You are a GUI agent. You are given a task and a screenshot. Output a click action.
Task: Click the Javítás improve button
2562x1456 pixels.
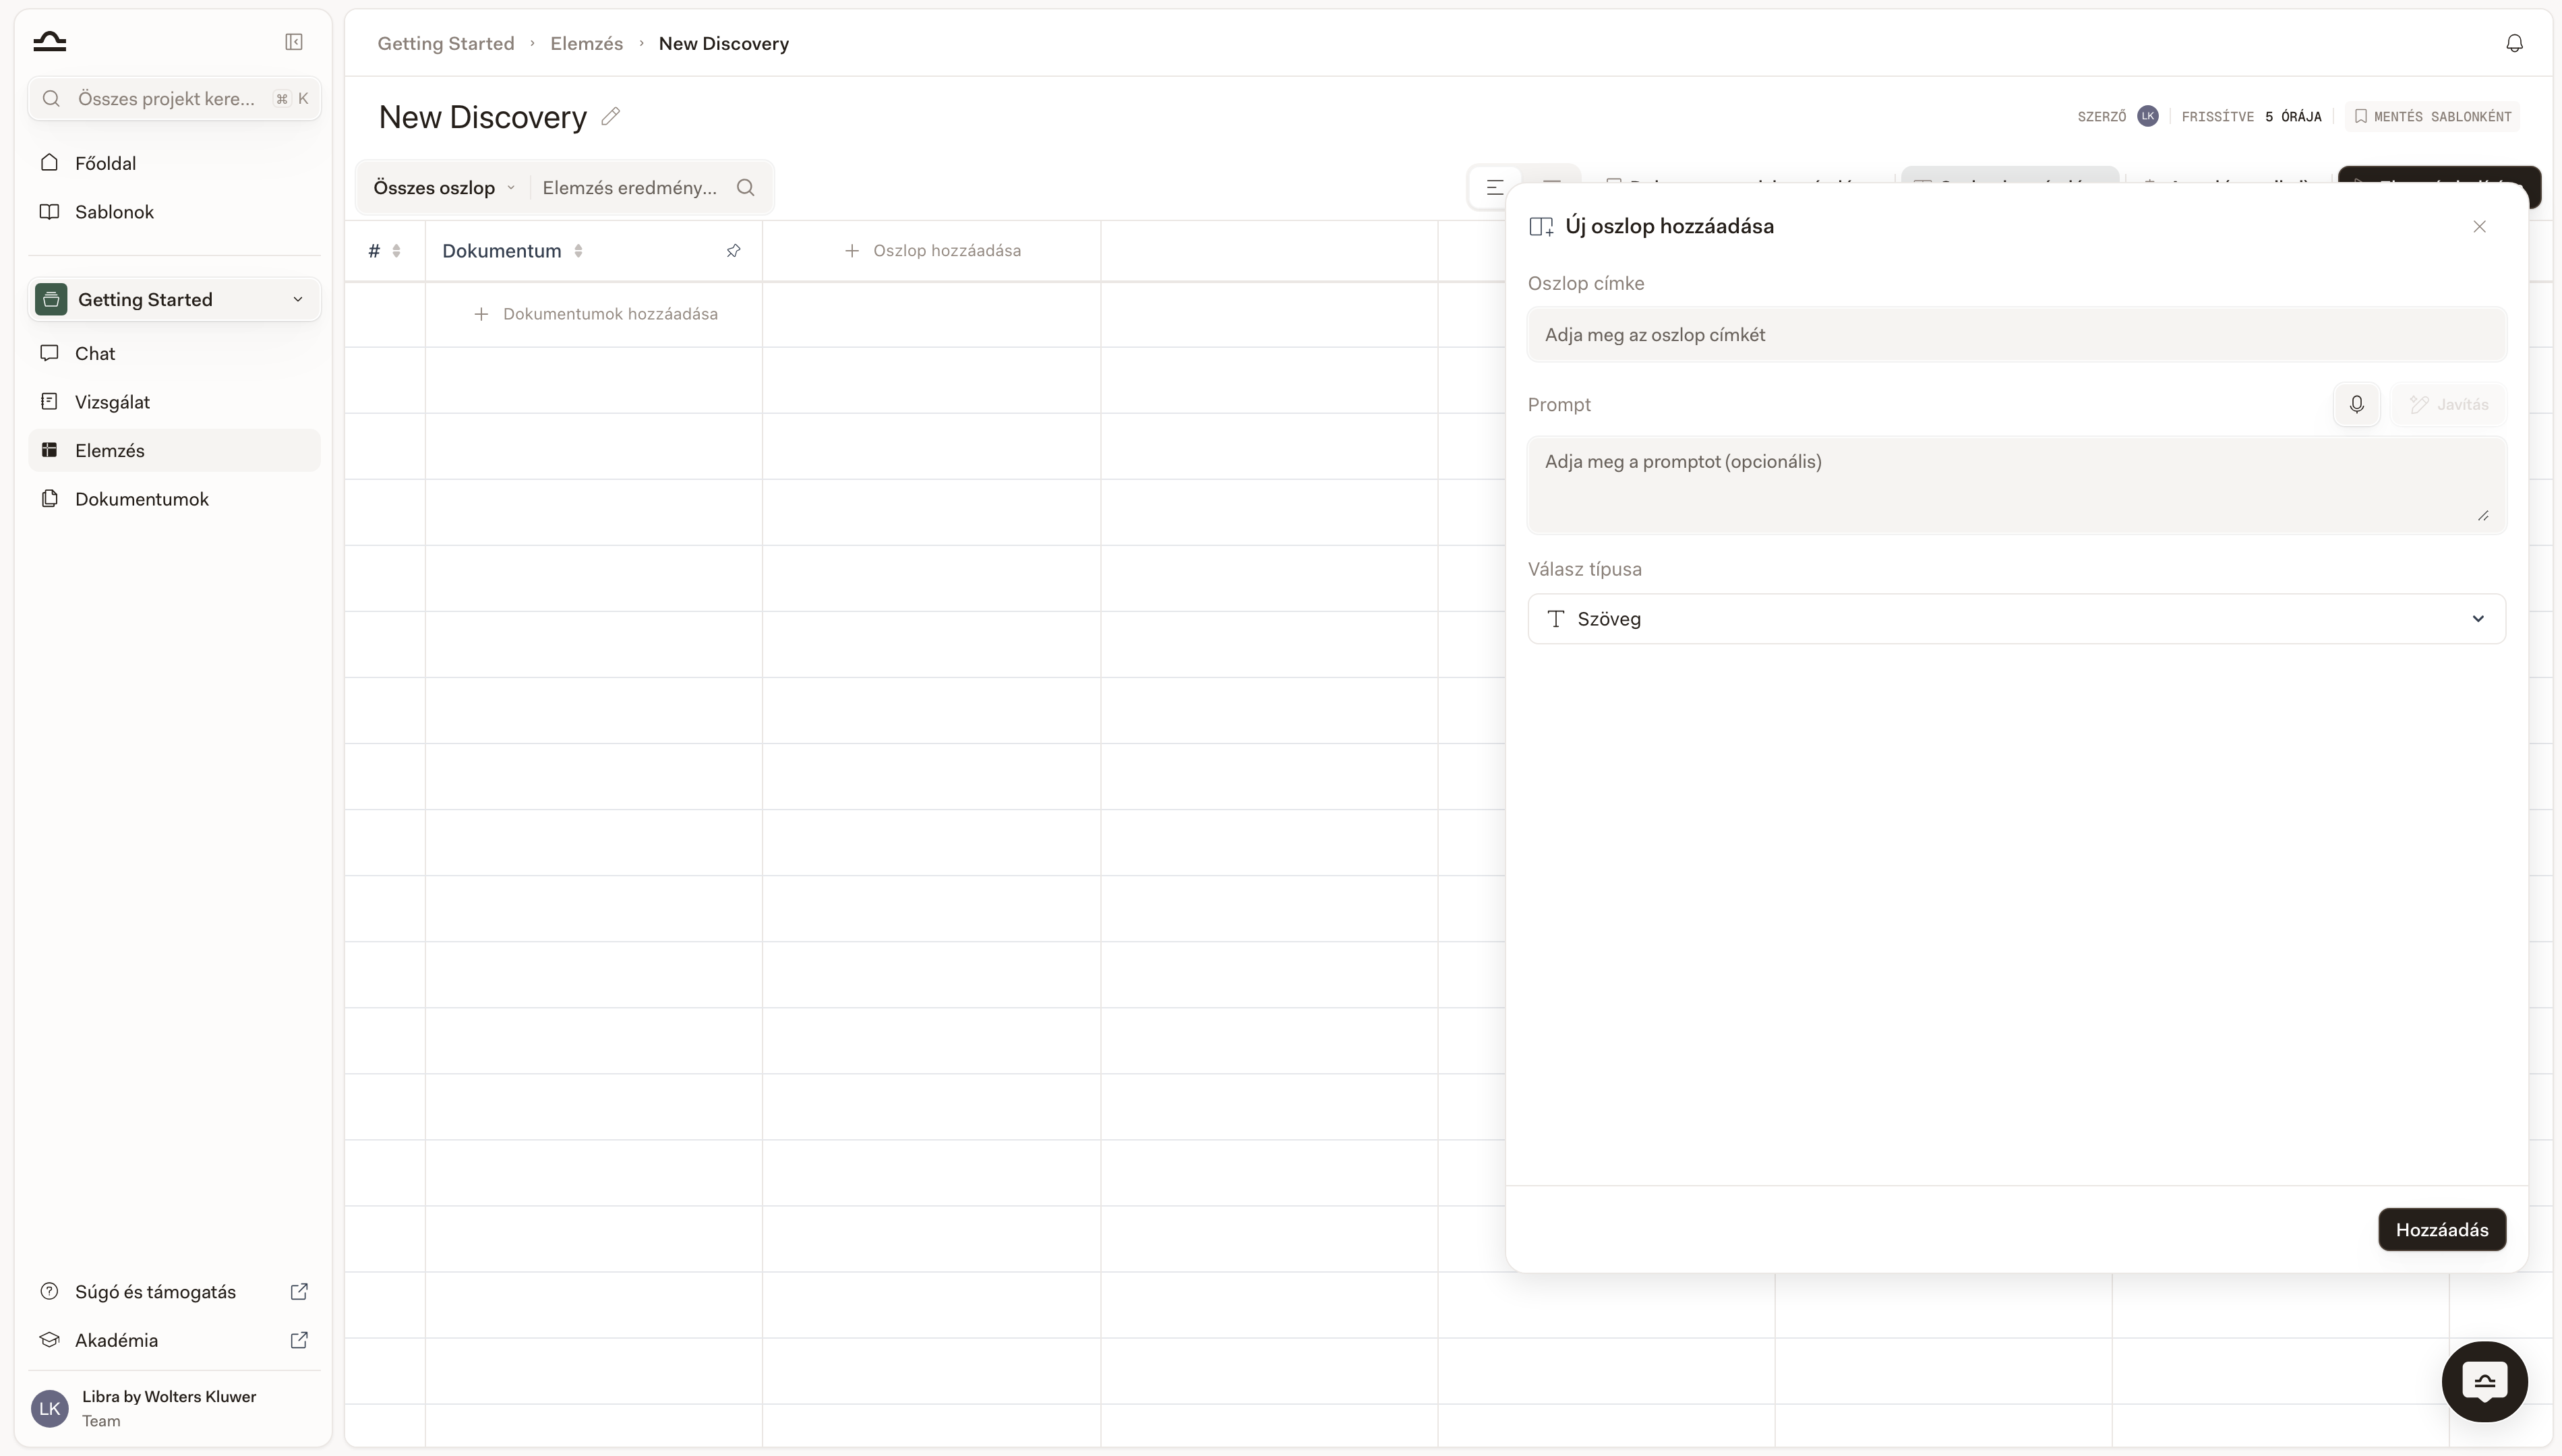click(x=2448, y=404)
